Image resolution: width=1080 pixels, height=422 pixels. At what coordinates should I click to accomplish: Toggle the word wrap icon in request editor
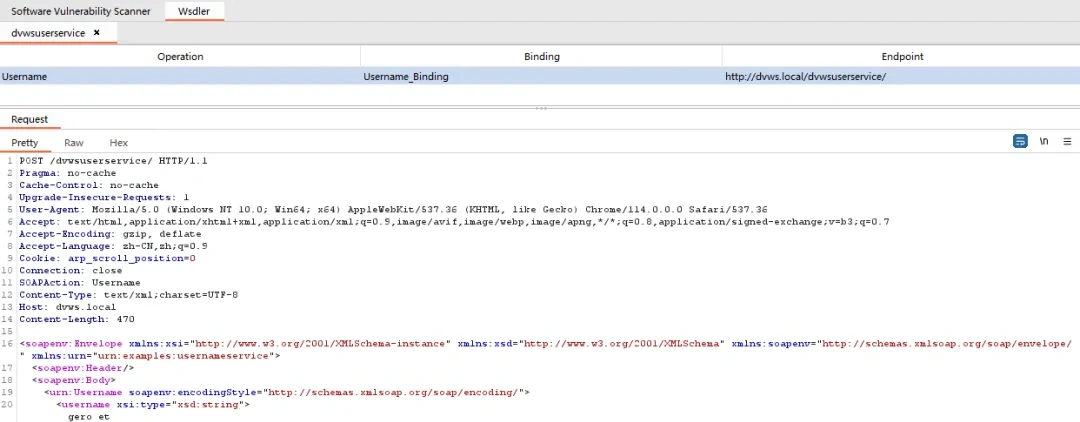[x=1020, y=141]
